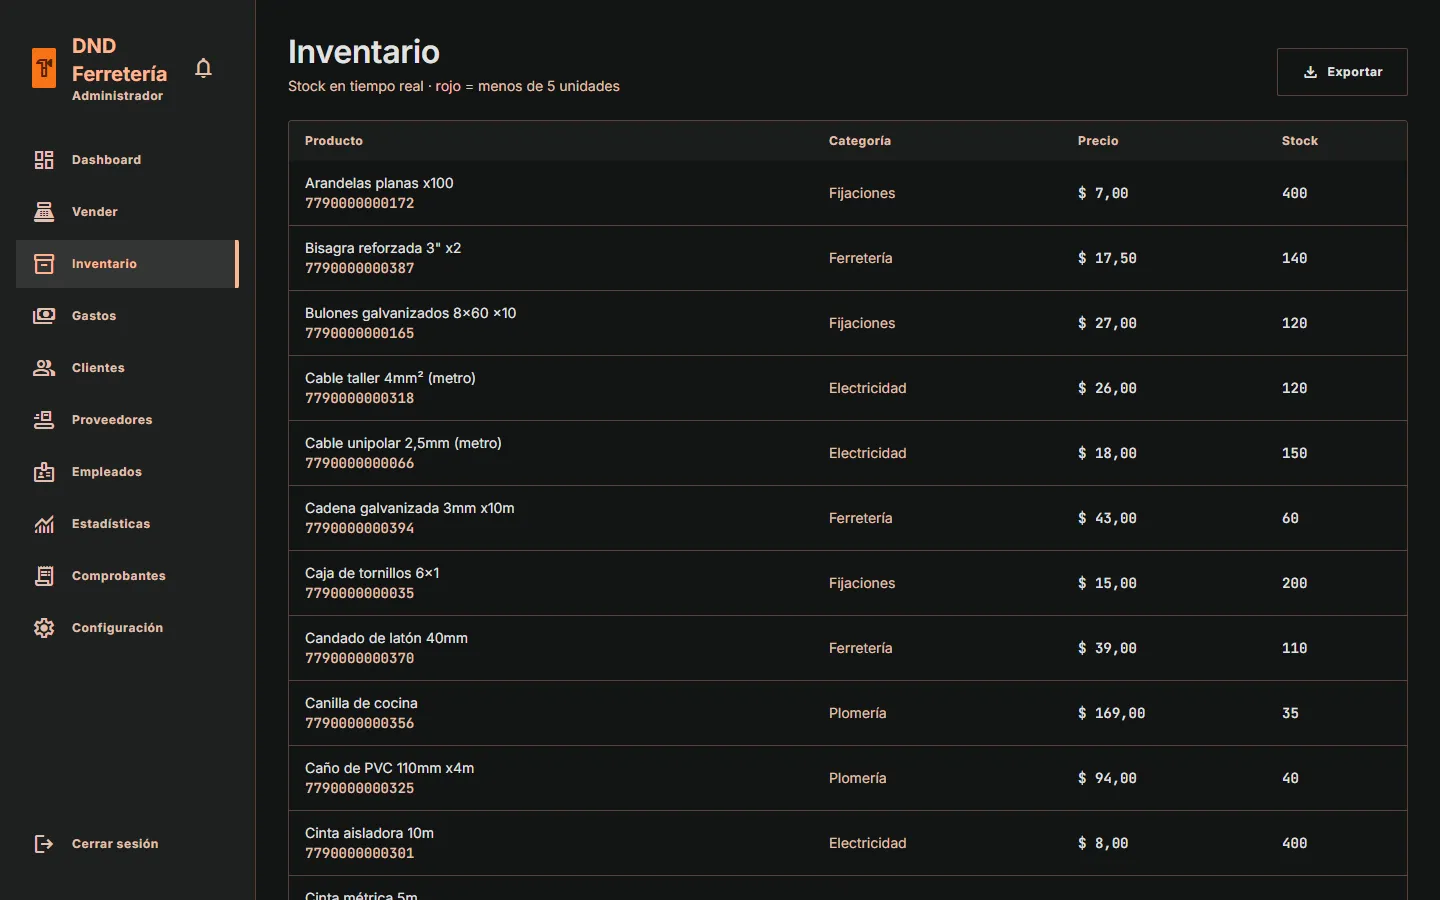Click the download icon in Exportar
Screen dimensions: 1440x900
1310,72
